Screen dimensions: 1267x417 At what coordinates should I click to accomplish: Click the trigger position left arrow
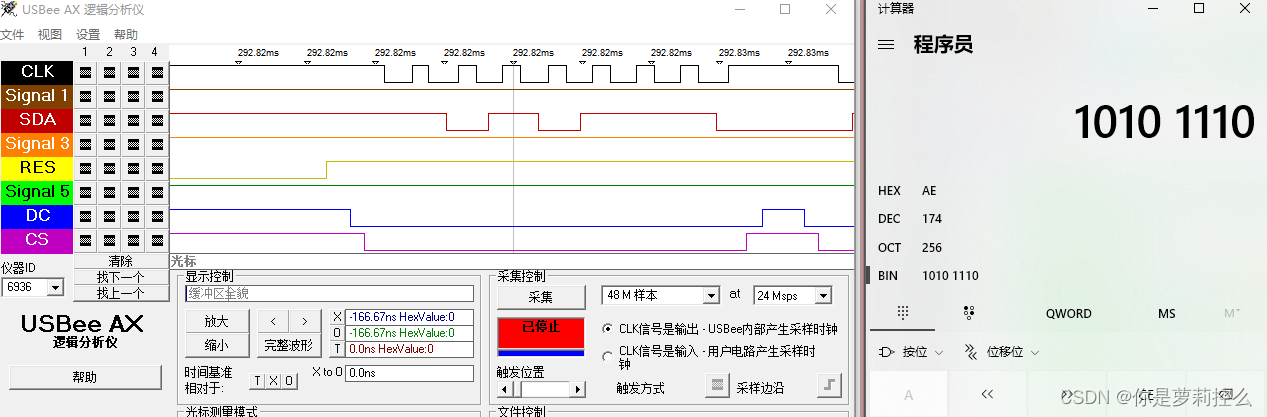pos(503,388)
